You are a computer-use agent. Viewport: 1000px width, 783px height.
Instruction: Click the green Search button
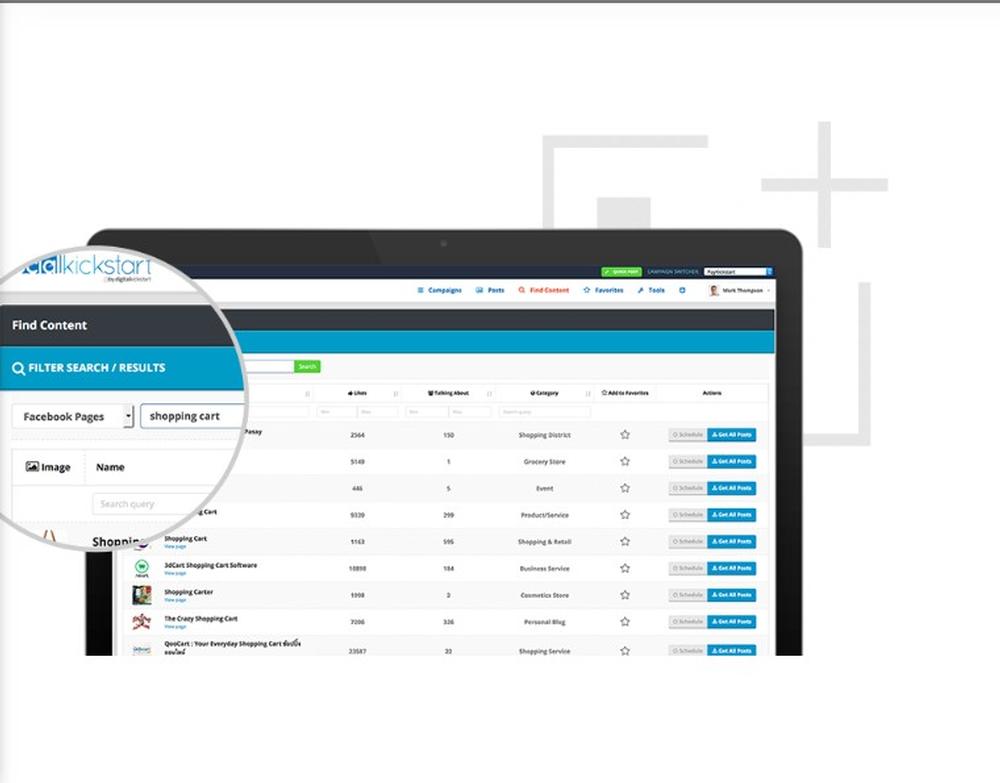pos(307,367)
